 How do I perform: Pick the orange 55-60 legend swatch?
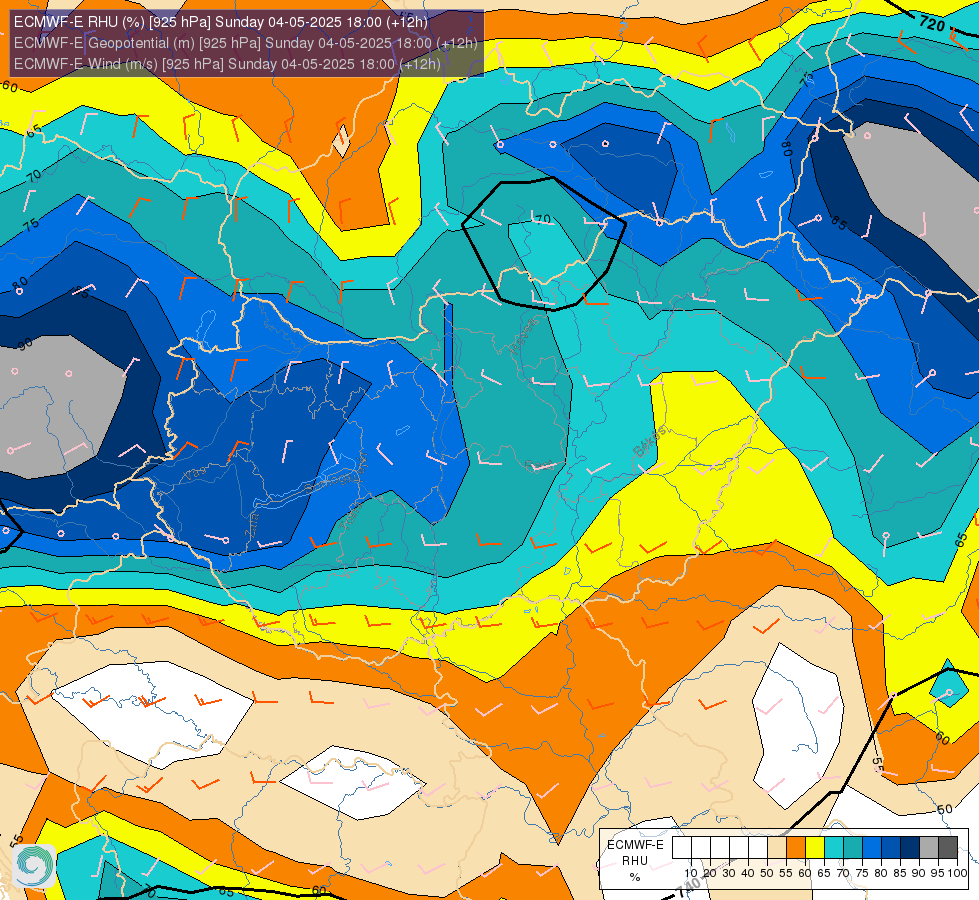(x=796, y=847)
